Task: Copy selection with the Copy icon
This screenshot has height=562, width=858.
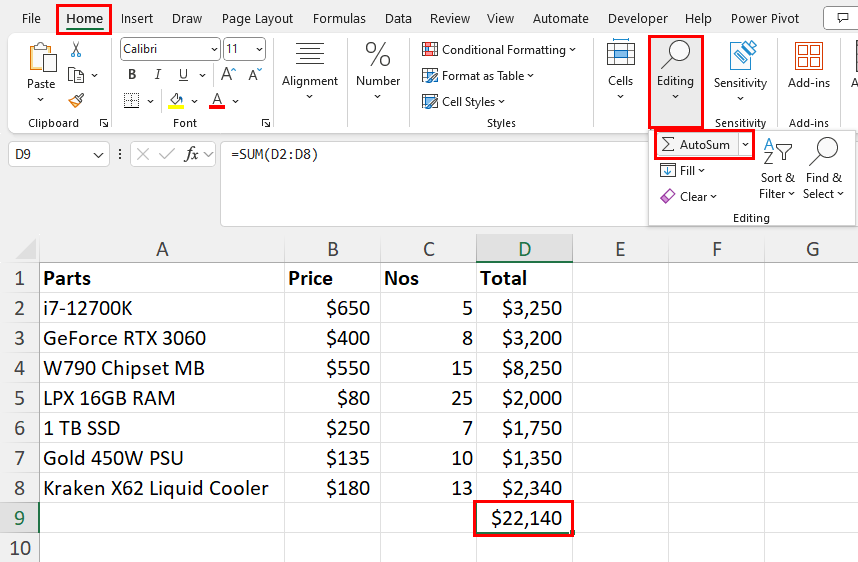Action: pyautogui.click(x=76, y=75)
